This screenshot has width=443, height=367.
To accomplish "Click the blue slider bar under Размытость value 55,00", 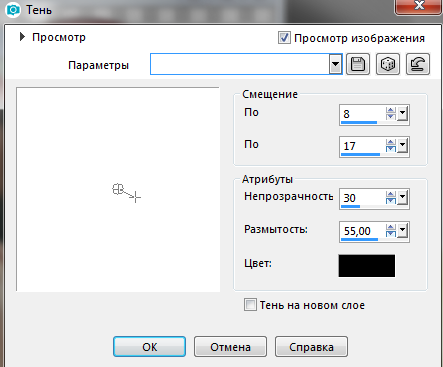I will coord(359,239).
